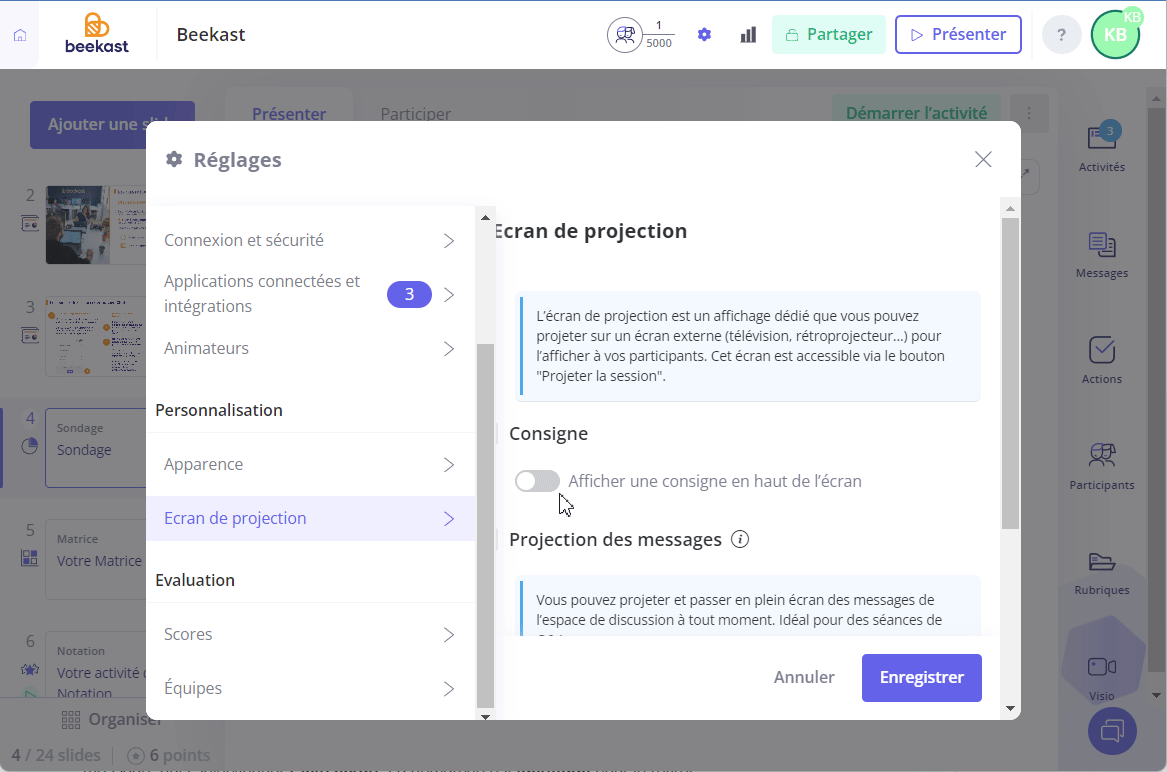Expand Applications connectées et intégrations
Viewport: 1167px width, 772px height.
point(310,294)
